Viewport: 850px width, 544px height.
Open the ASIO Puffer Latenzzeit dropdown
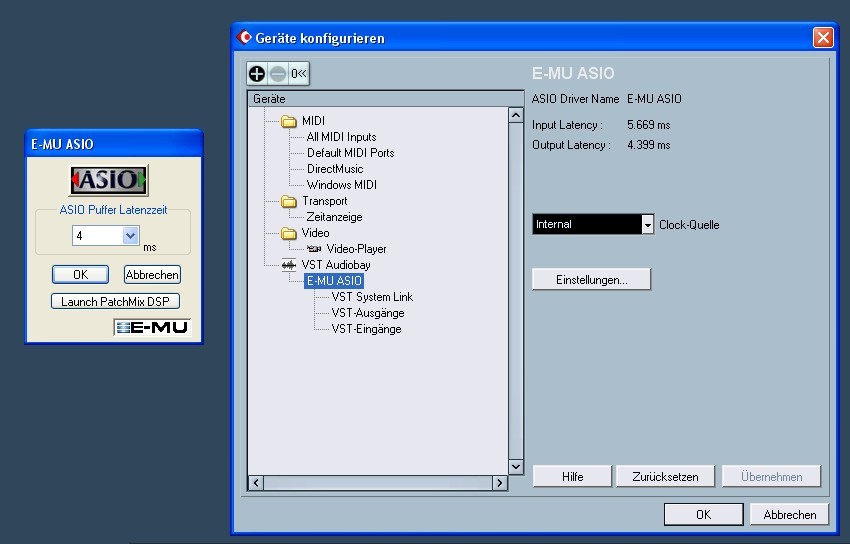coord(130,236)
